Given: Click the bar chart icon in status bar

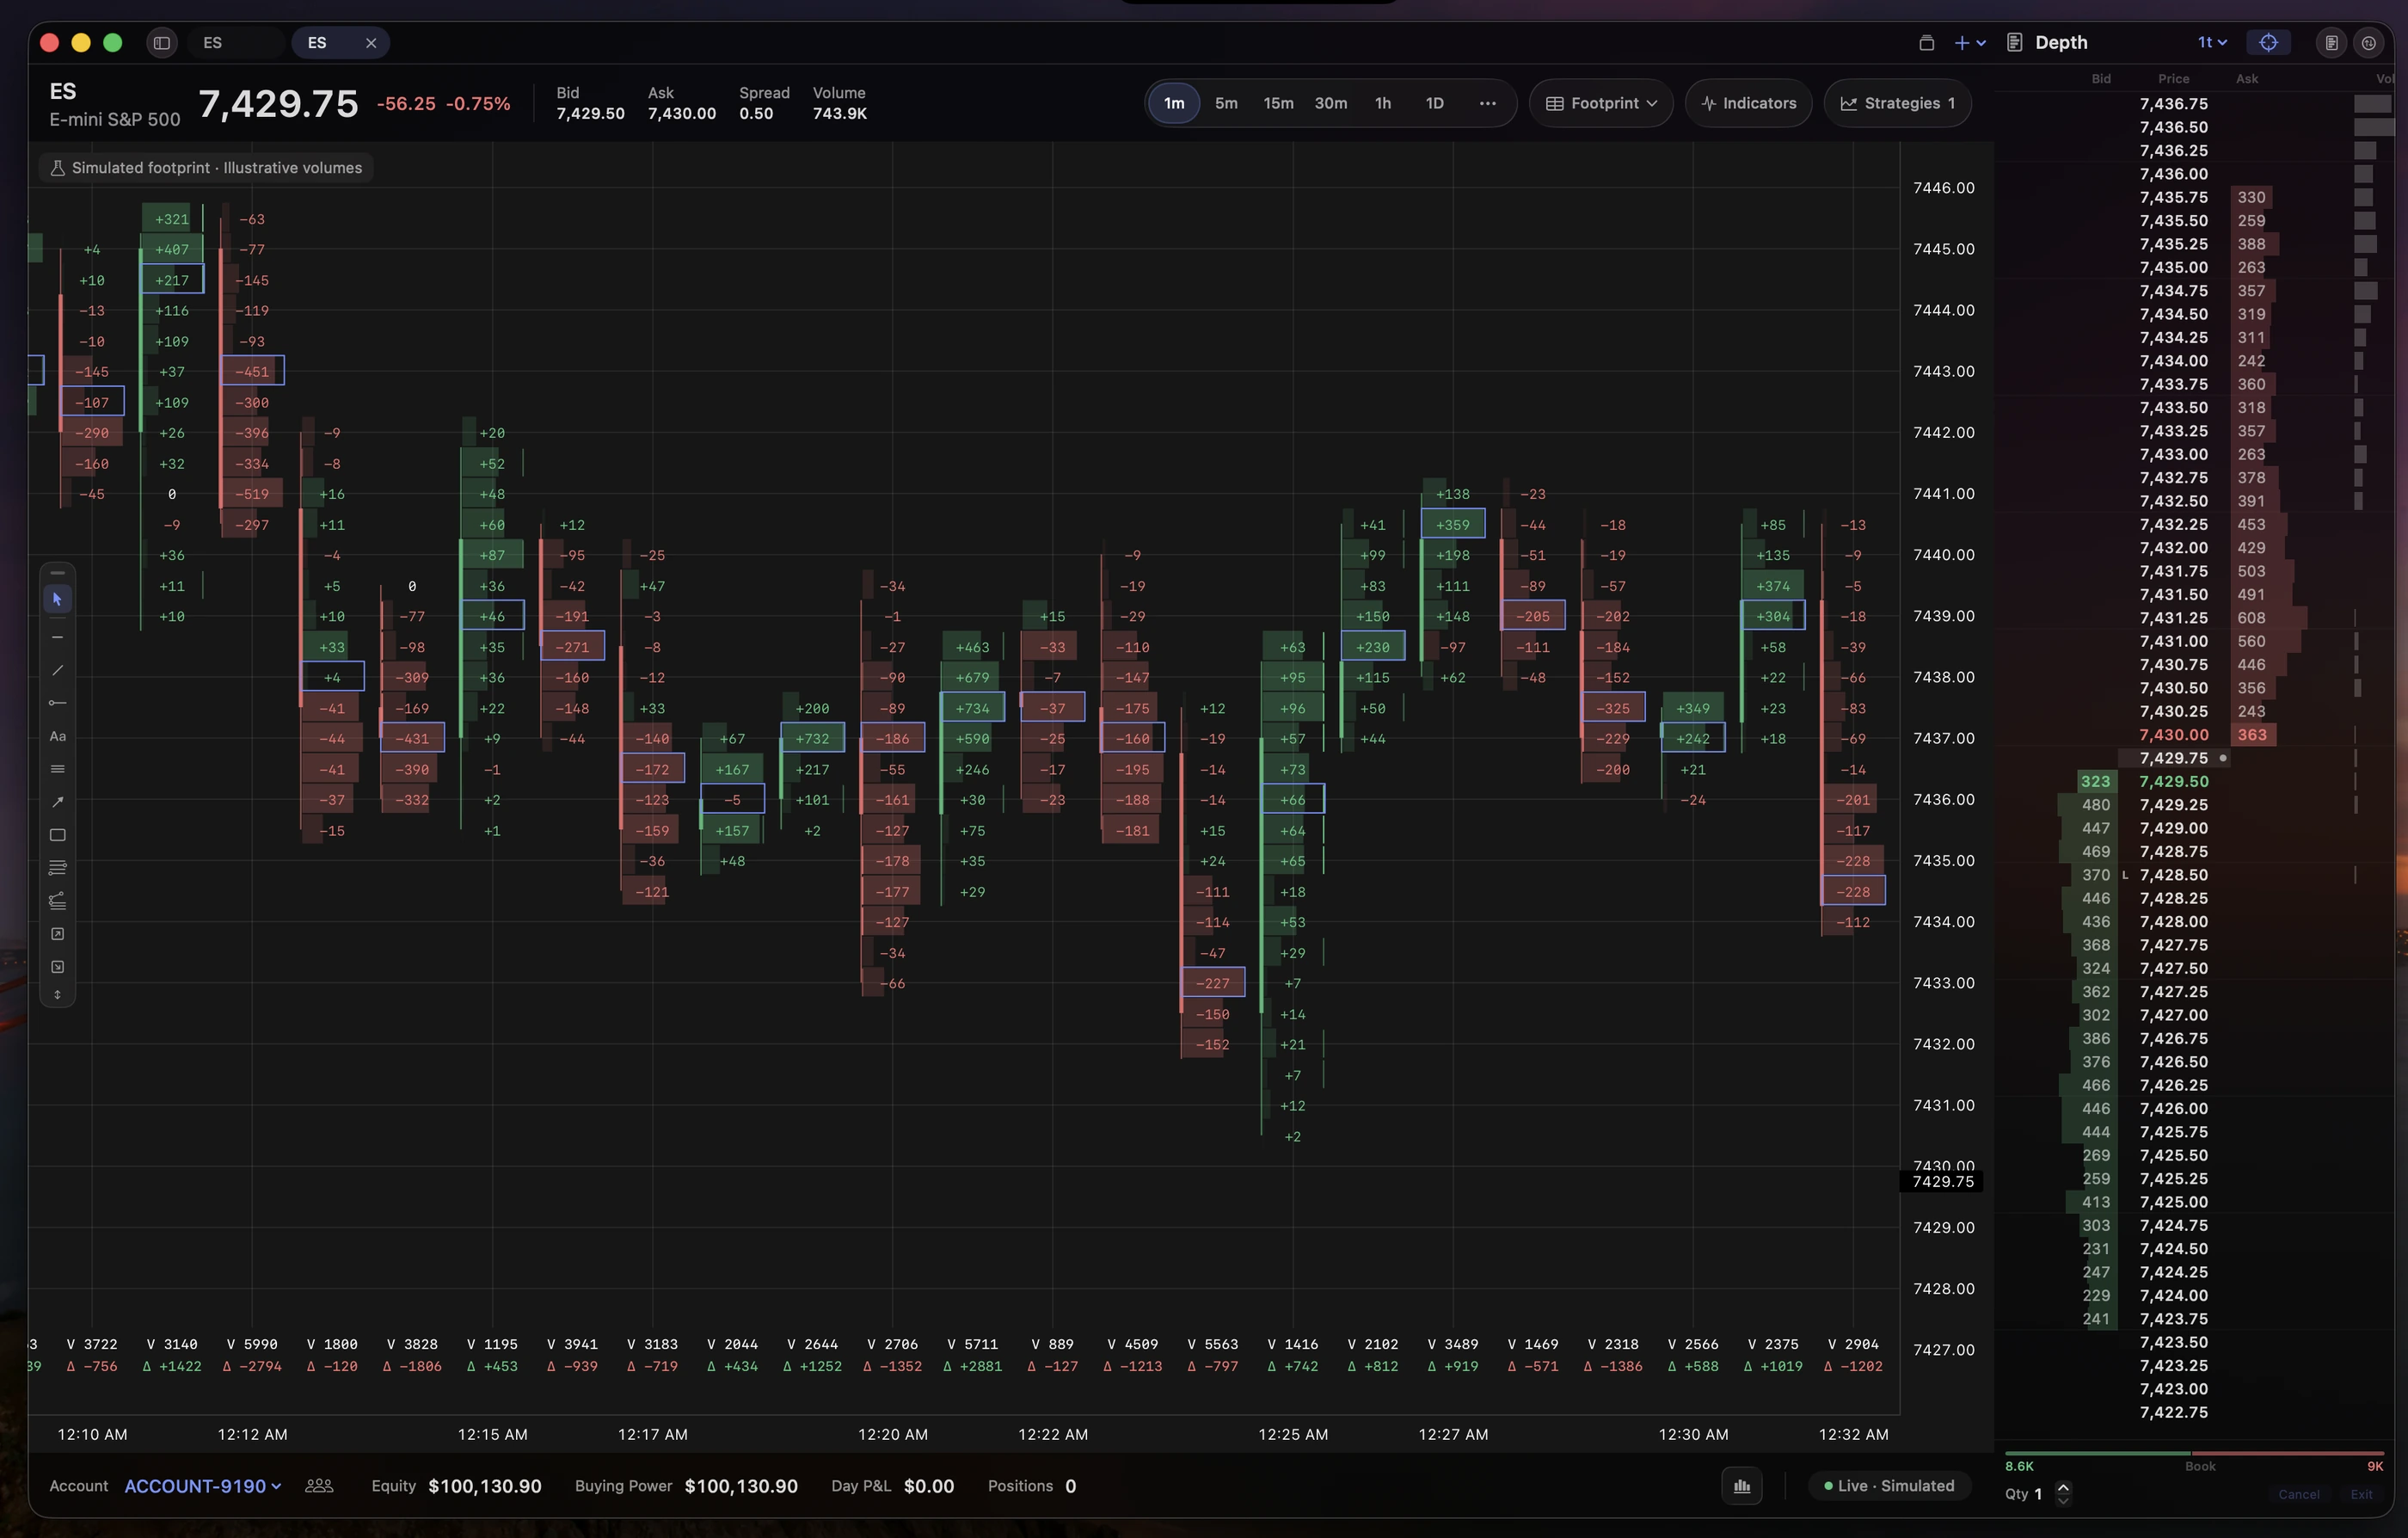Looking at the screenshot, I should pos(1742,1486).
